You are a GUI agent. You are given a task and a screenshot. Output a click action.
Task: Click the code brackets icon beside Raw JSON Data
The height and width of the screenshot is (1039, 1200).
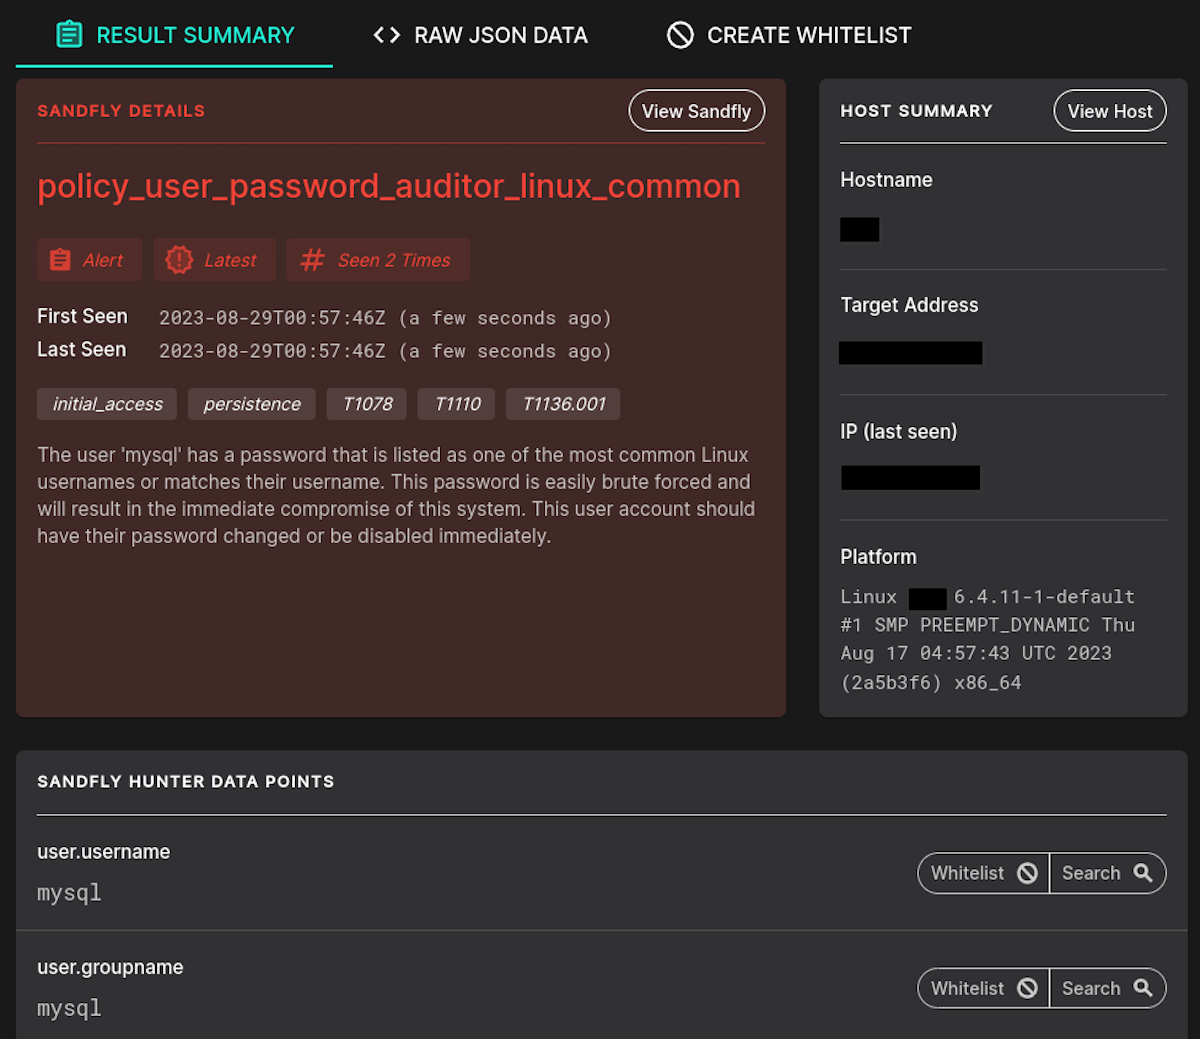click(385, 34)
